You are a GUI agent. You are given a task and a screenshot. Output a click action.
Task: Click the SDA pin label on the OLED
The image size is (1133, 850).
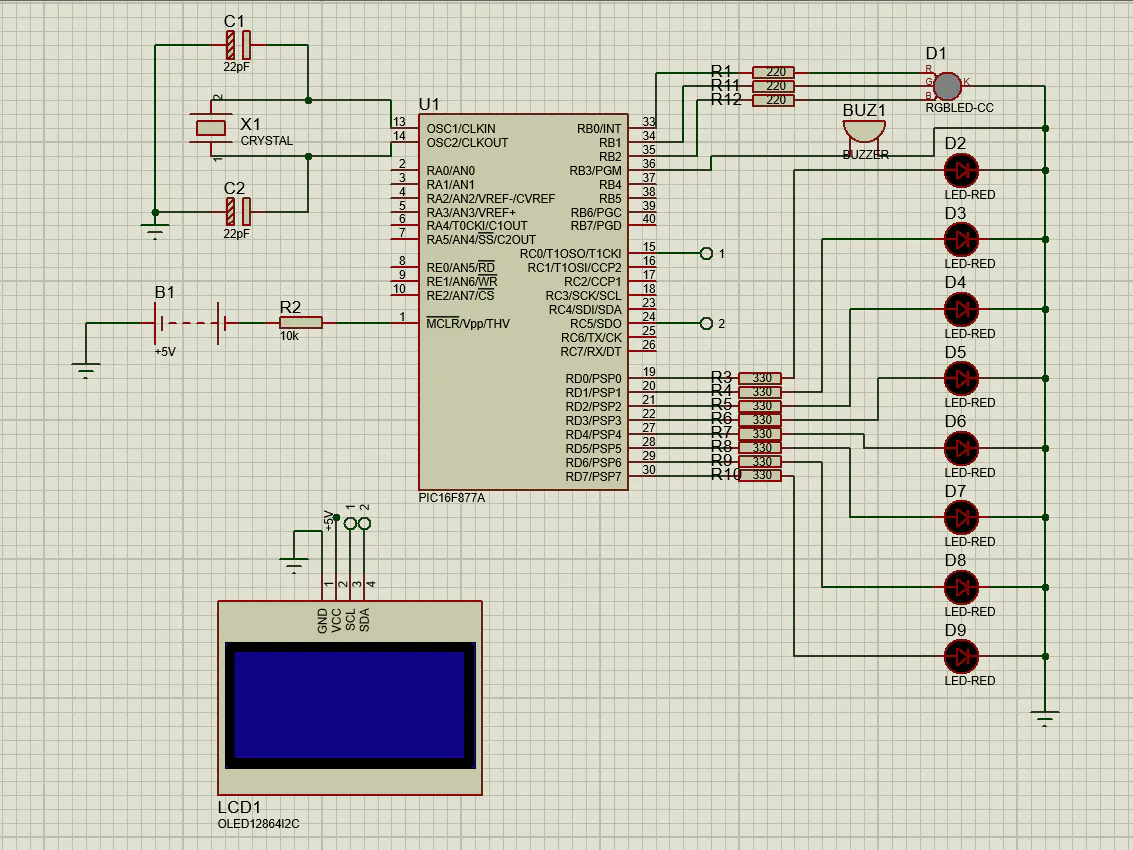tap(364, 620)
